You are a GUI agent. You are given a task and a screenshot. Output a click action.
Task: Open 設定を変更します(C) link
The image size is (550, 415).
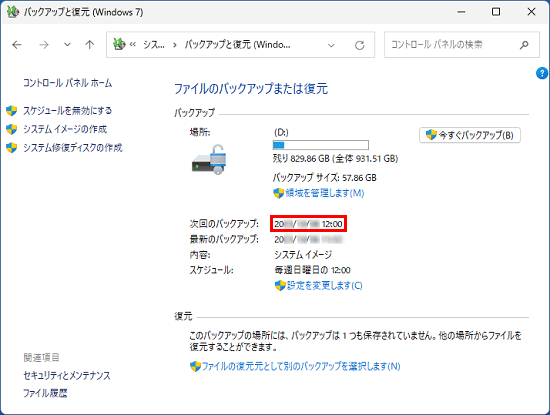tap(324, 286)
